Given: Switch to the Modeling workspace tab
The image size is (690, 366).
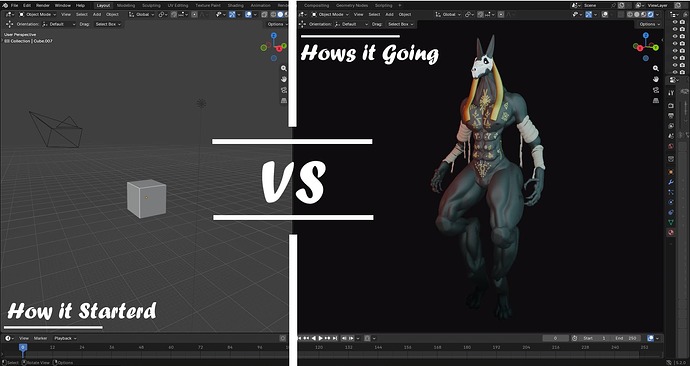Looking at the screenshot, I should coord(126,5).
